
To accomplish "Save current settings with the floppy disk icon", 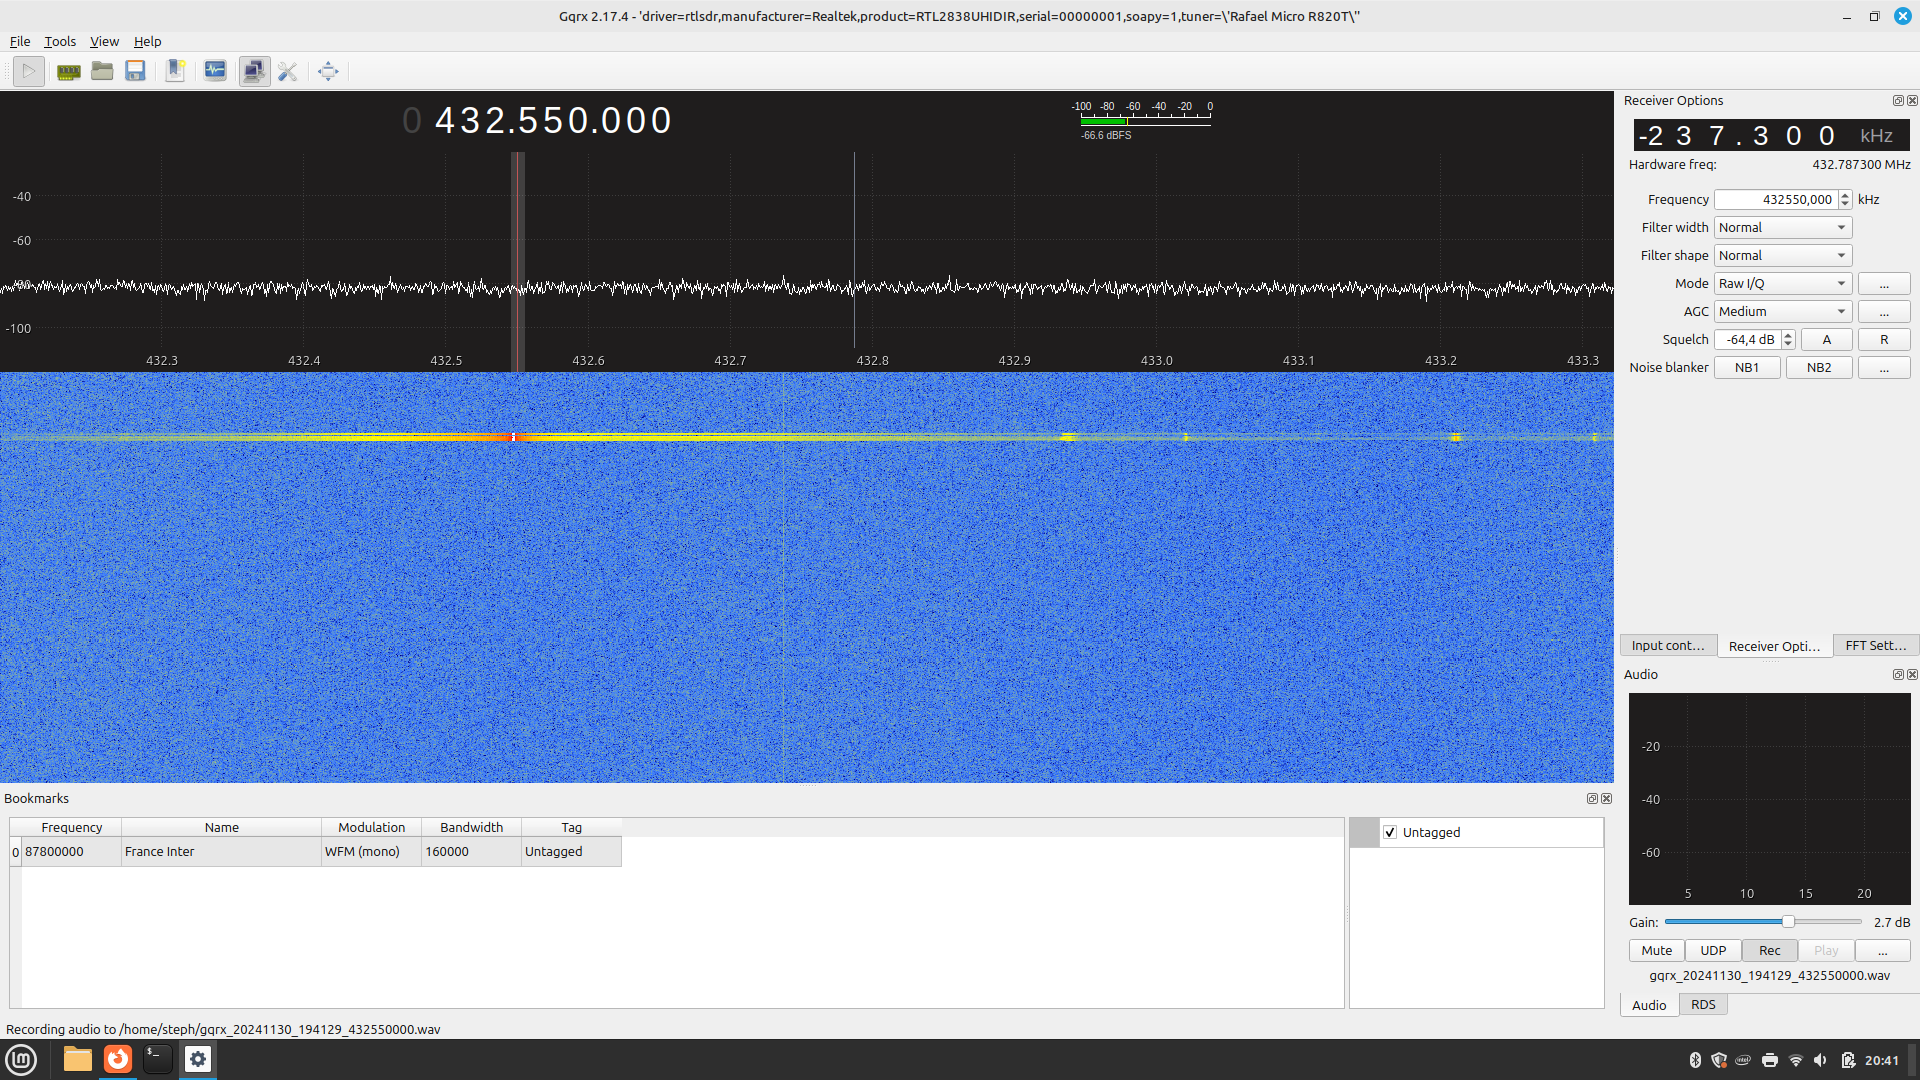I will (135, 71).
